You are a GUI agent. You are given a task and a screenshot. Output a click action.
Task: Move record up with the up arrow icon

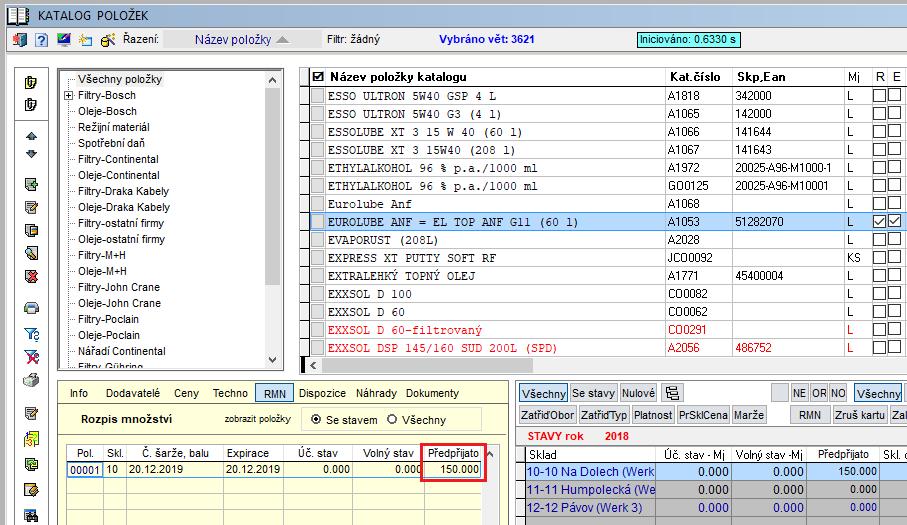coord(31,136)
